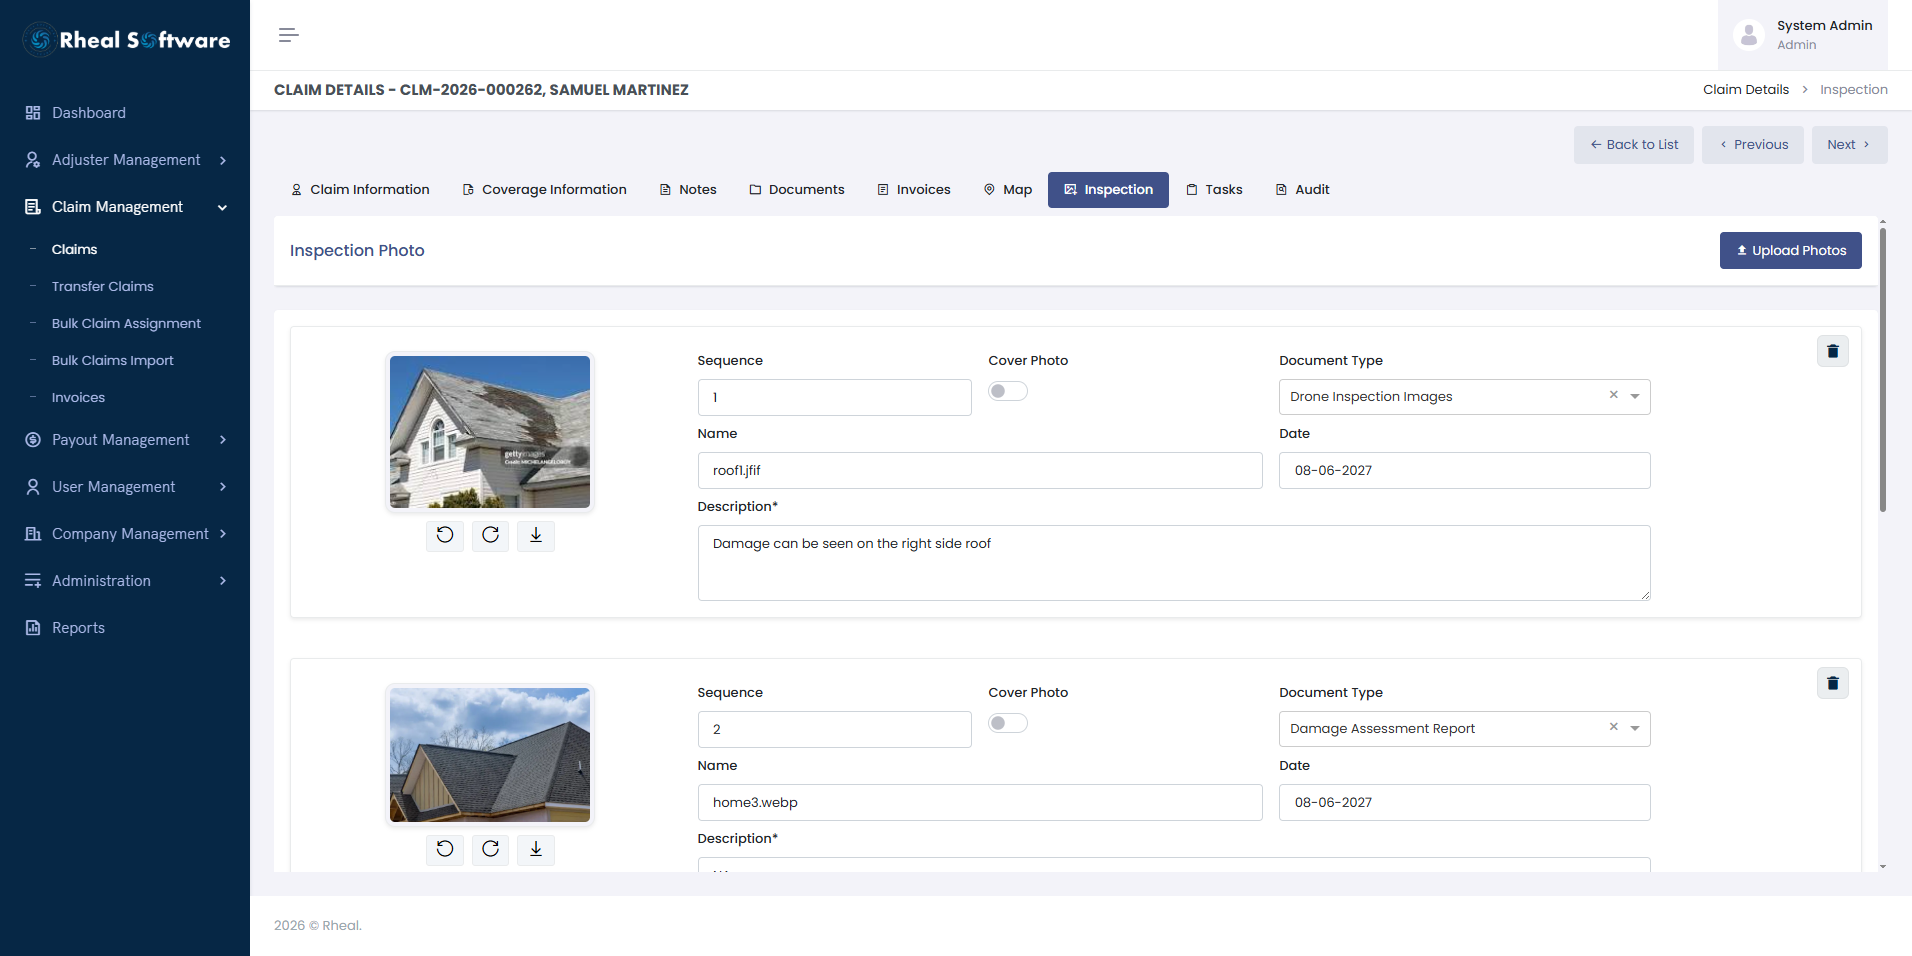
Task: Expand Adjuster Management menu
Action: [125, 160]
